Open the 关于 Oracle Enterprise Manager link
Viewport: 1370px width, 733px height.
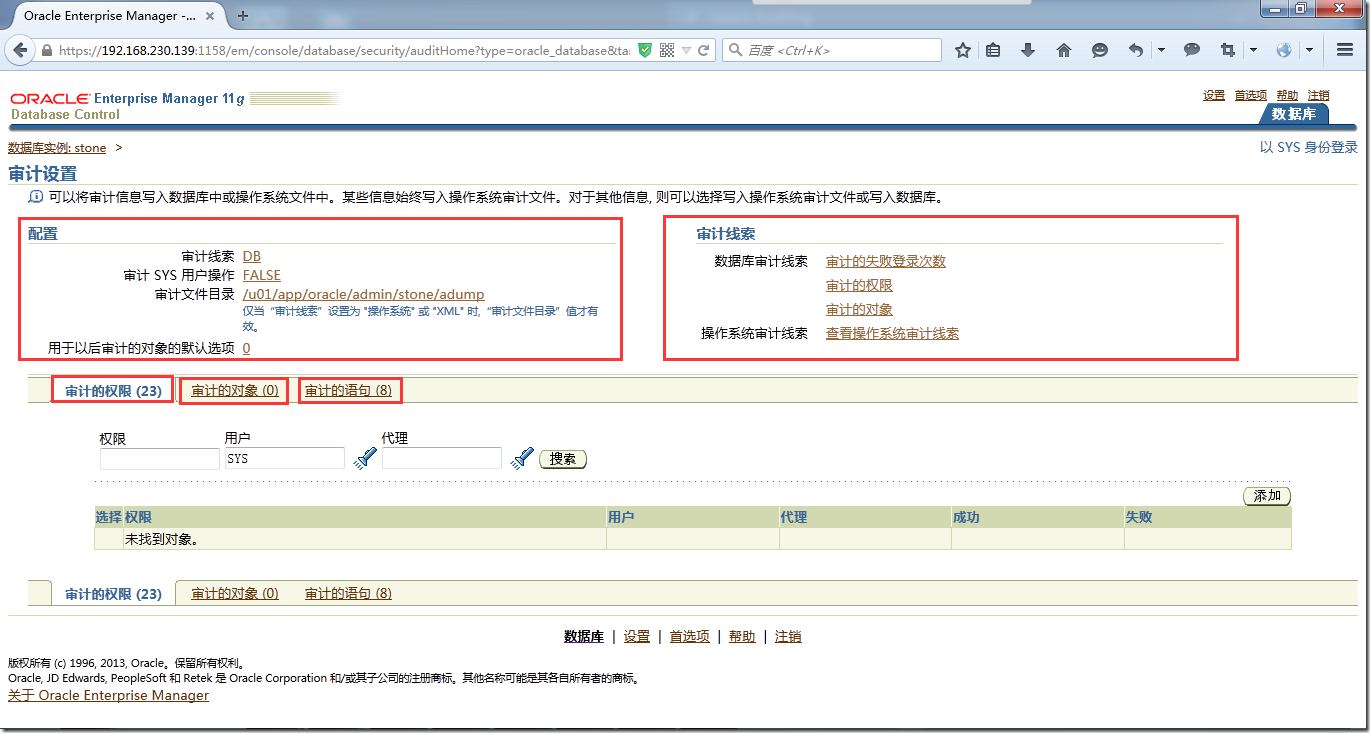point(108,695)
